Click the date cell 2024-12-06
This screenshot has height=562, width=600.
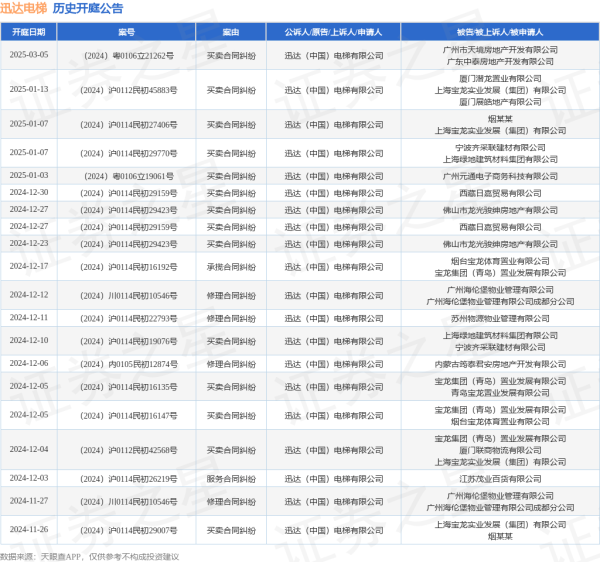29,363
